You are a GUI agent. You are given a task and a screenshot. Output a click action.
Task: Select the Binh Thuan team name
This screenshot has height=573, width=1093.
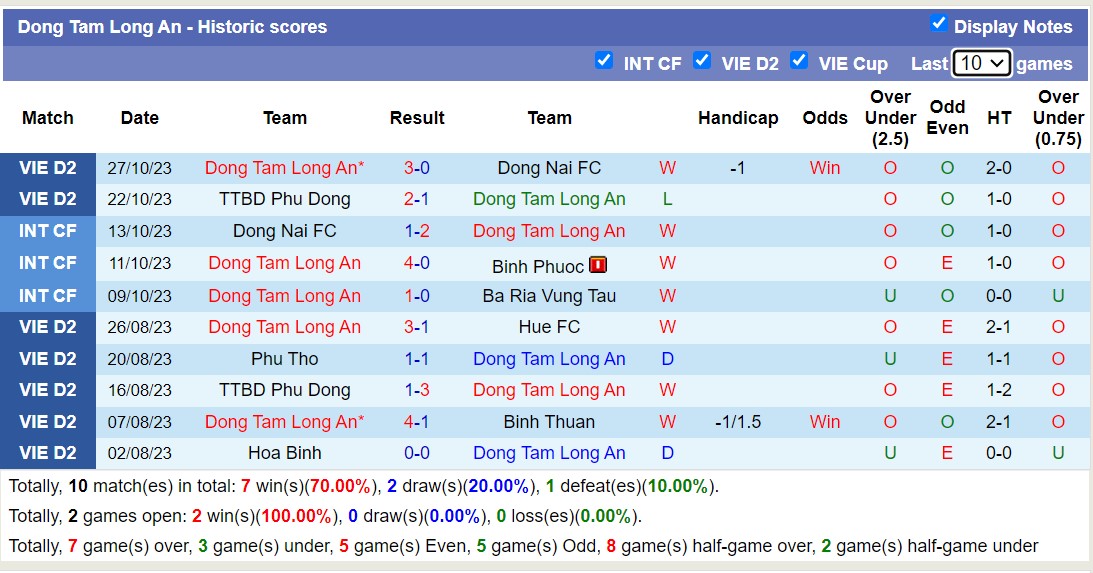point(549,422)
